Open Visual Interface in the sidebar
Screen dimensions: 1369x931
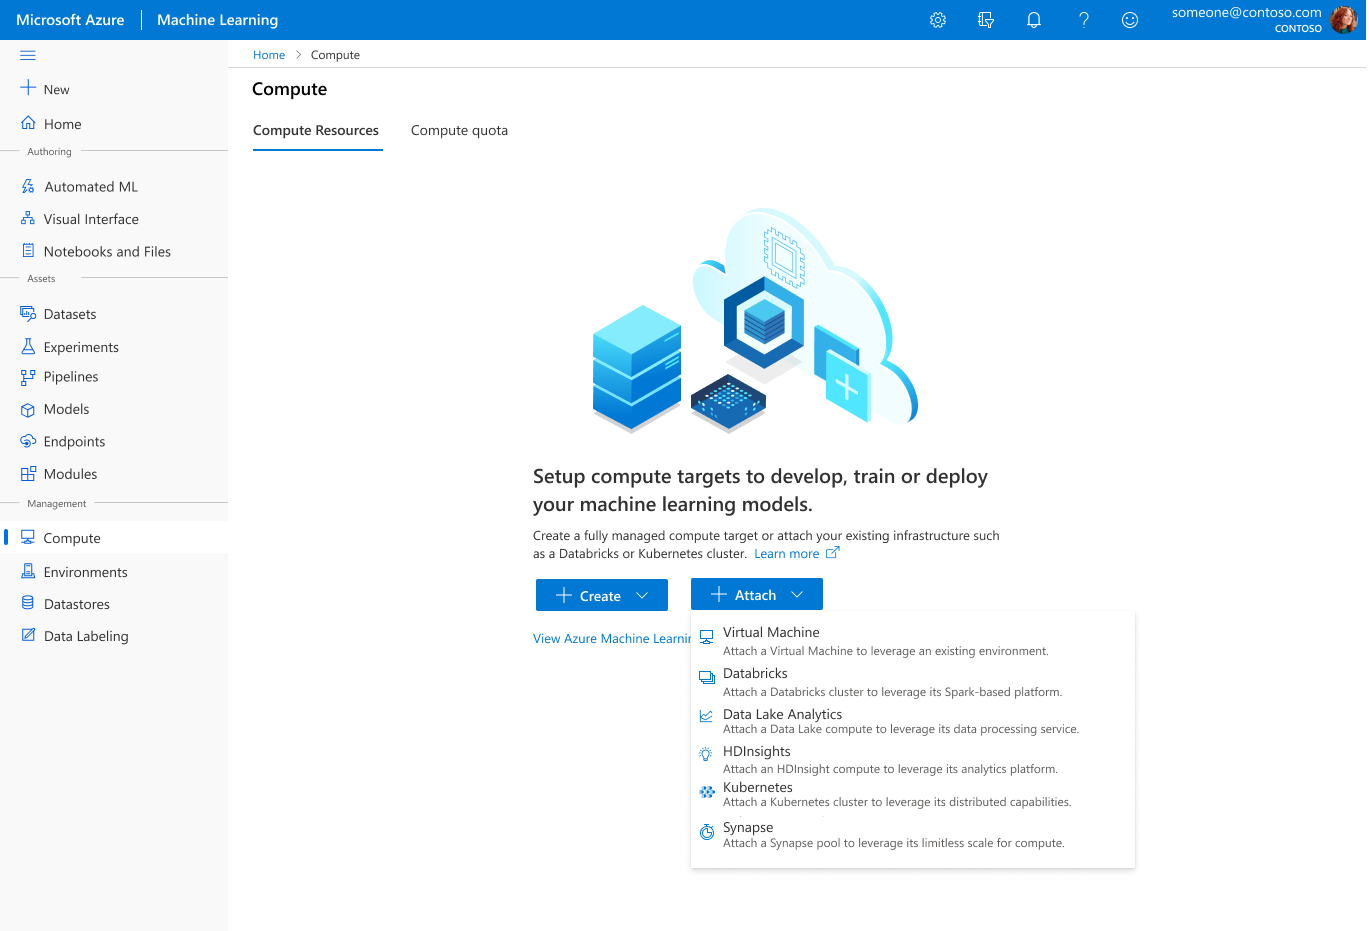click(x=91, y=219)
